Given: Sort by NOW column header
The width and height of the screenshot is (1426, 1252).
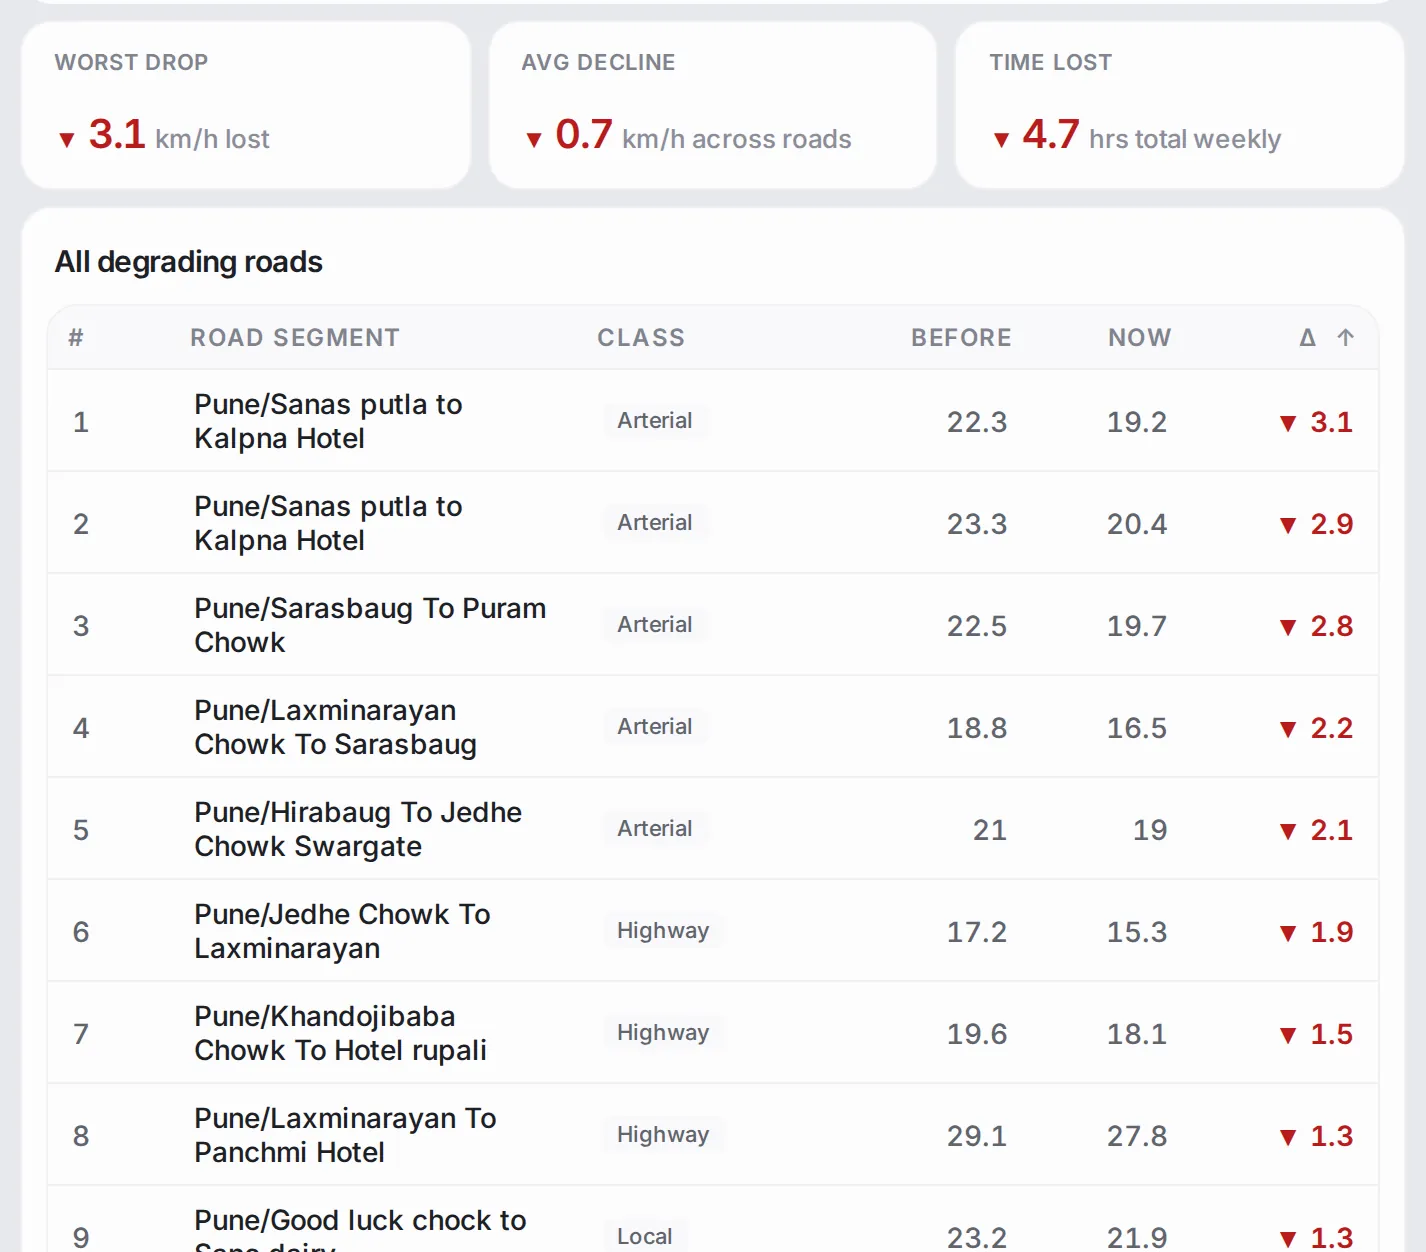Looking at the screenshot, I should (1139, 338).
